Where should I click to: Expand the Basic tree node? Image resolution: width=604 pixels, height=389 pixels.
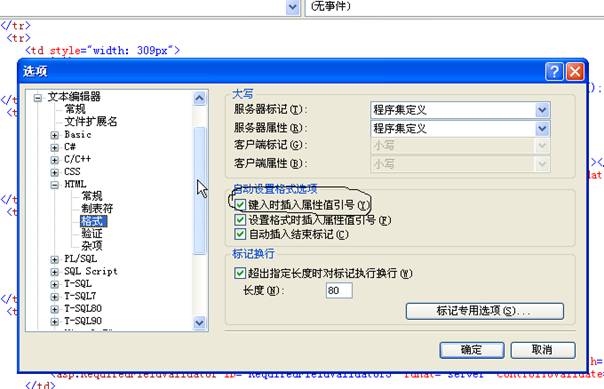click(55, 135)
